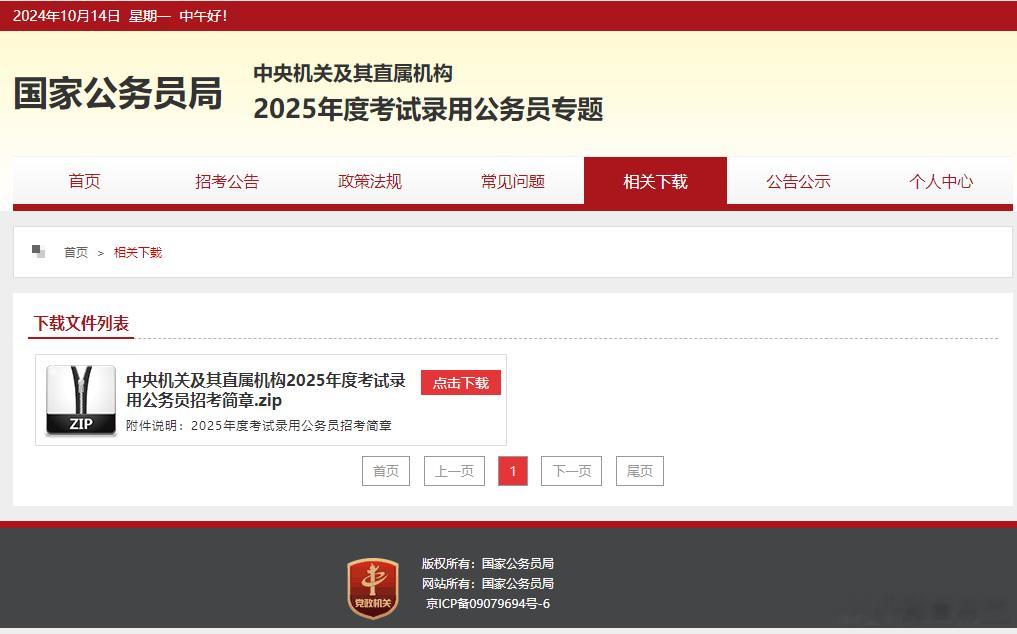The width and height of the screenshot is (1017, 634).
Task: Jump to last page with 尾页
Action: point(640,471)
